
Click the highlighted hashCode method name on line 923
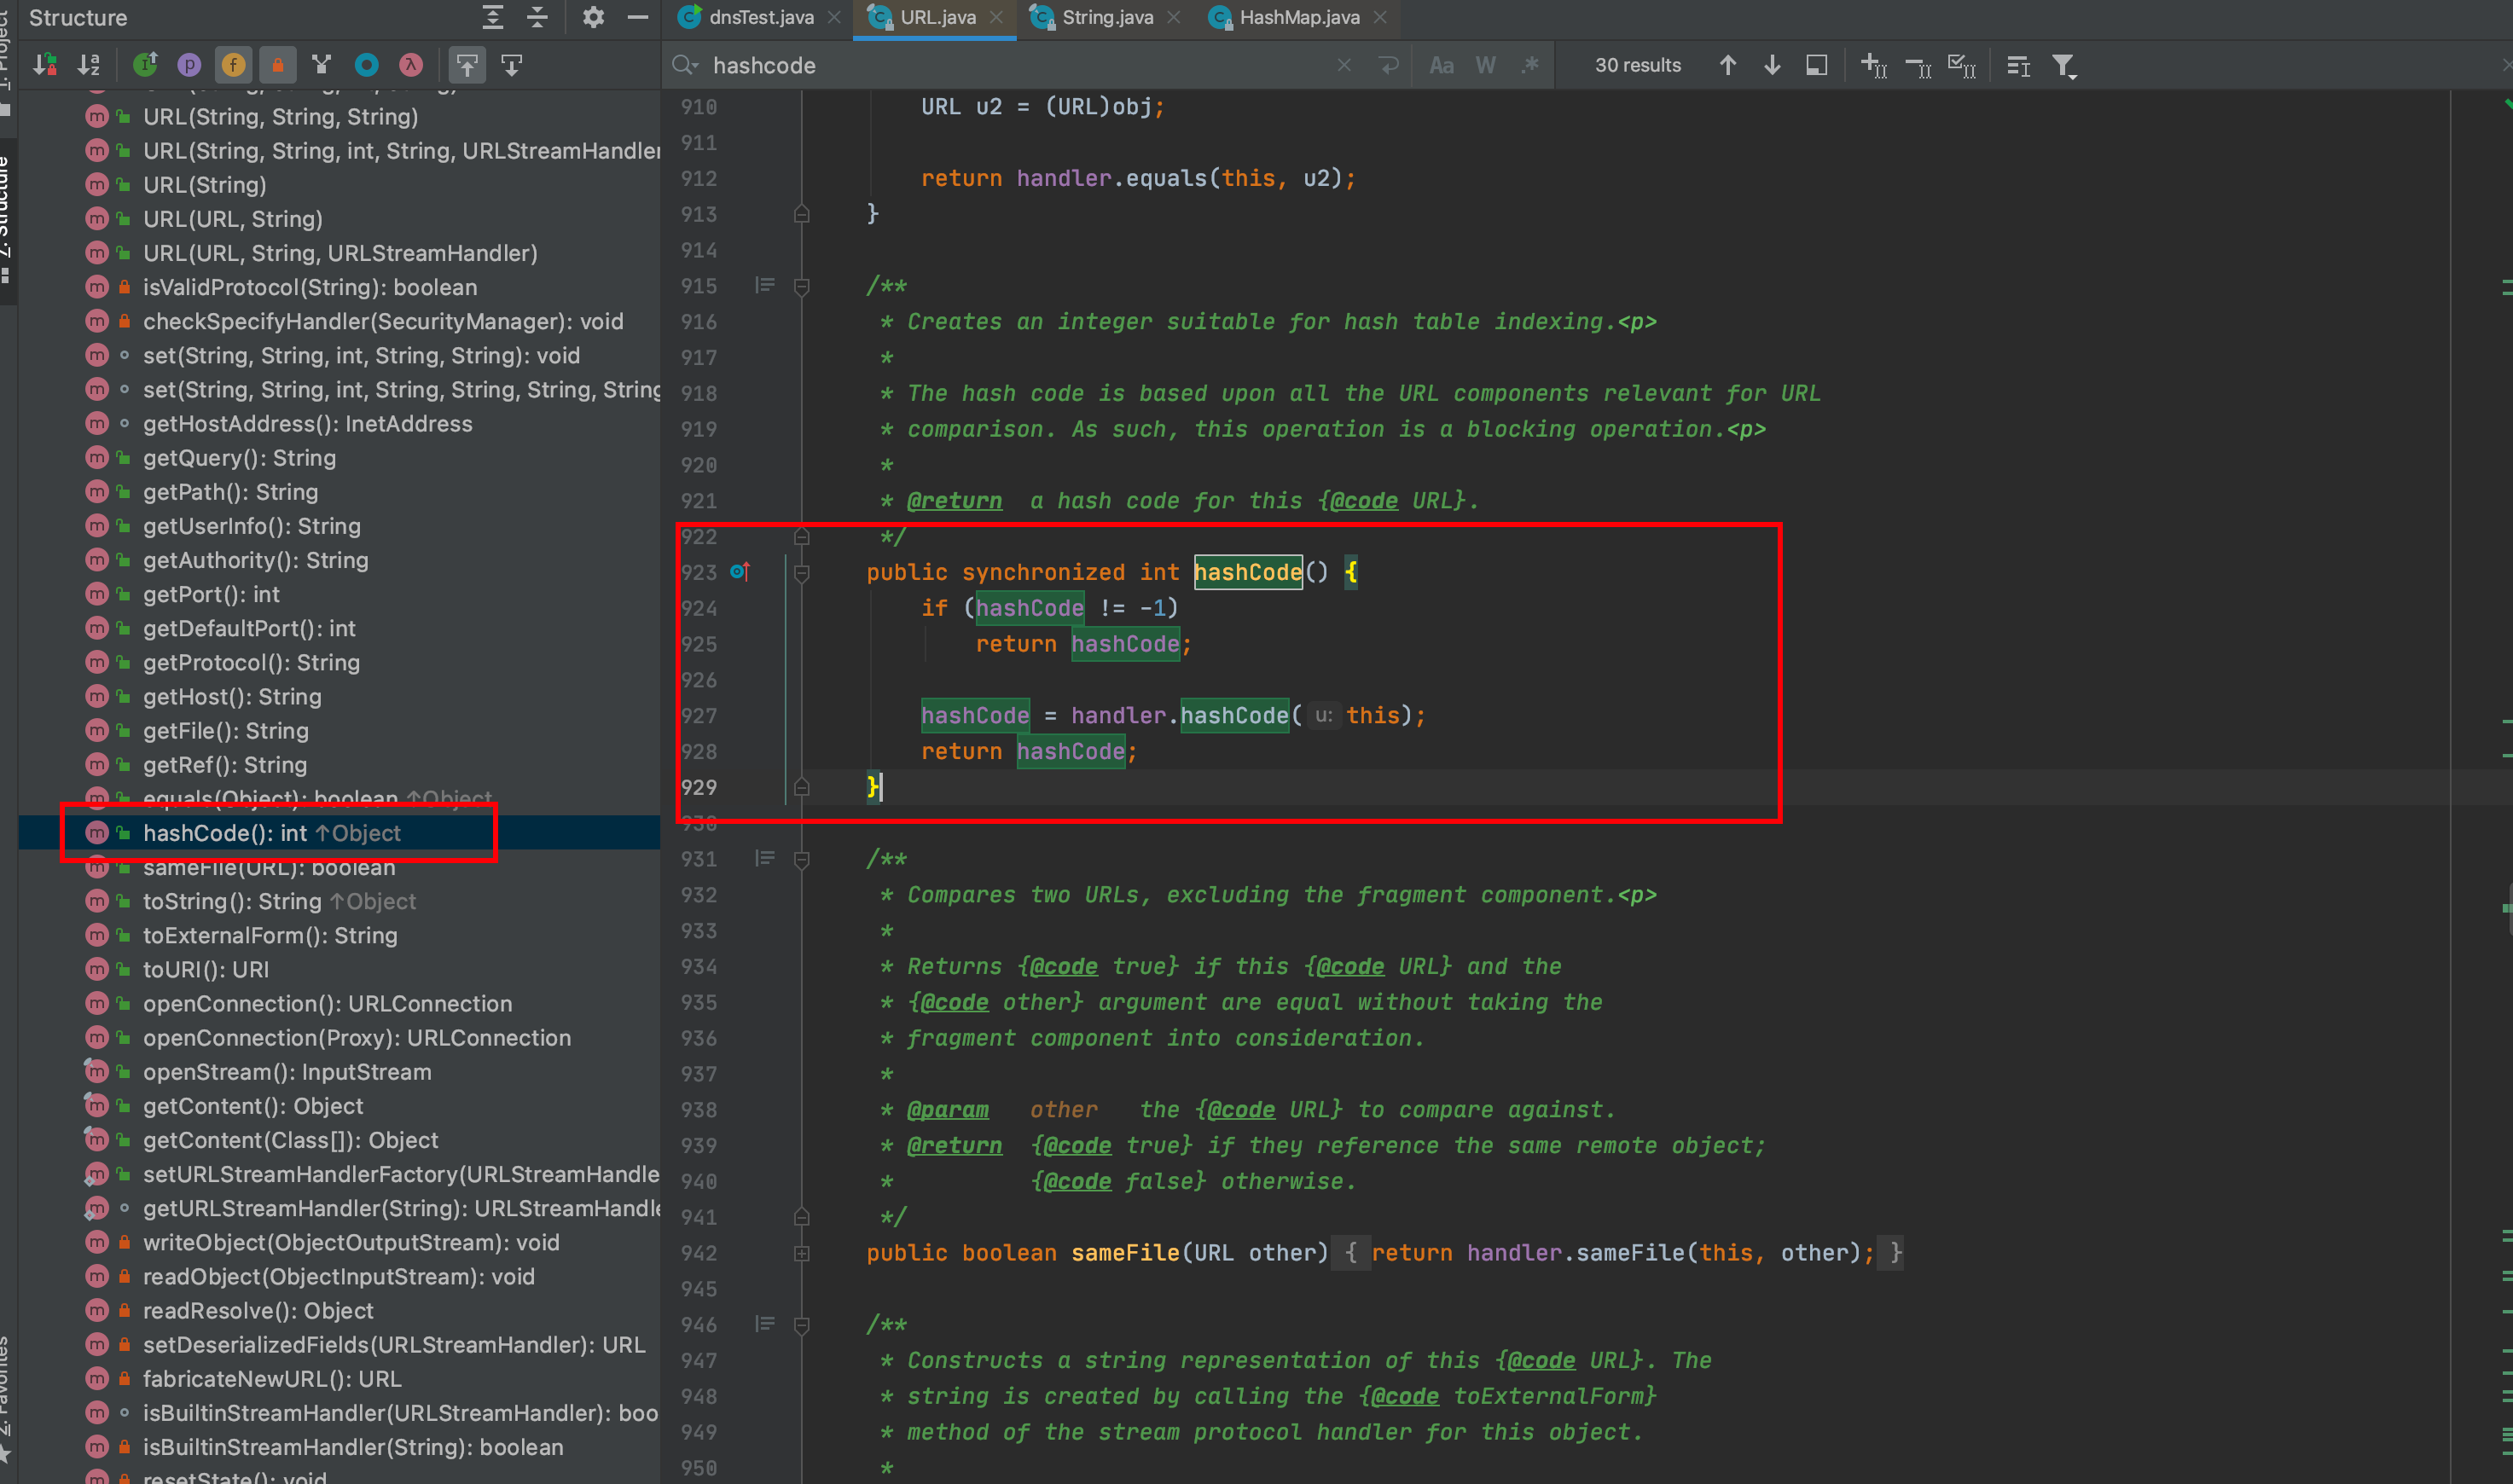point(1248,572)
